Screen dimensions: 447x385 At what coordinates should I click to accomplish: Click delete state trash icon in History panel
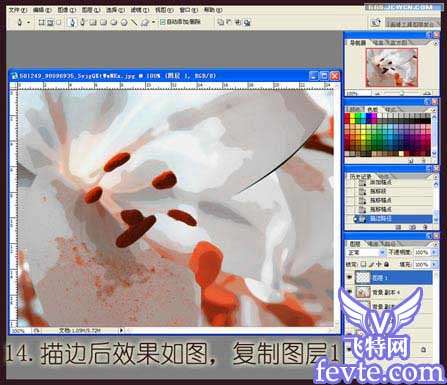point(425,227)
